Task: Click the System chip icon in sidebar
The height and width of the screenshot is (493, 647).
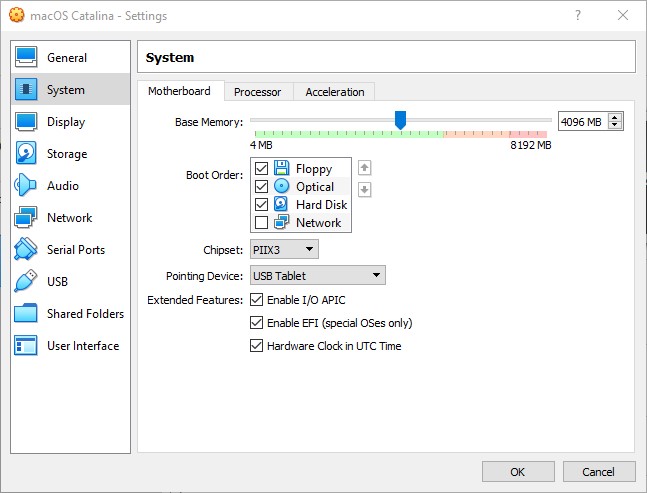Action: 26,89
